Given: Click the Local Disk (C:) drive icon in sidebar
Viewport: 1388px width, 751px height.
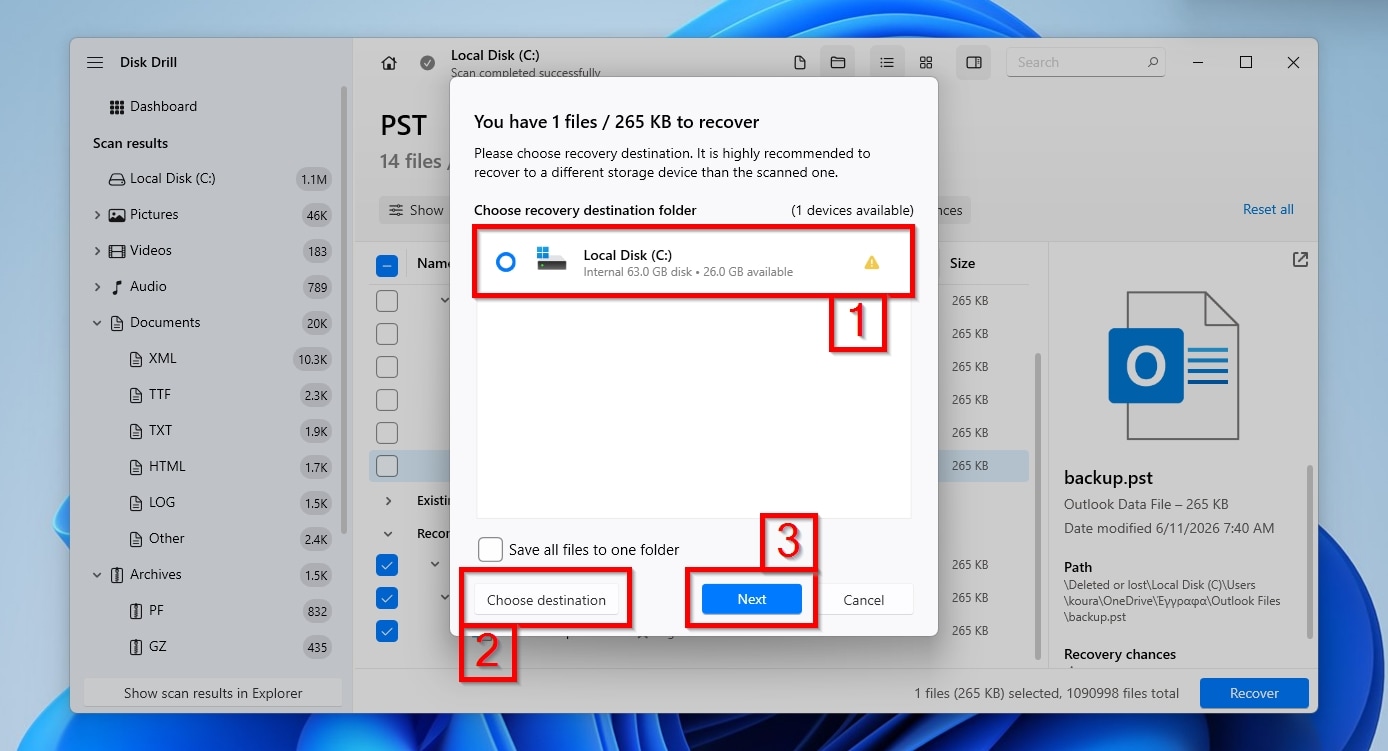Looking at the screenshot, I should [x=116, y=179].
